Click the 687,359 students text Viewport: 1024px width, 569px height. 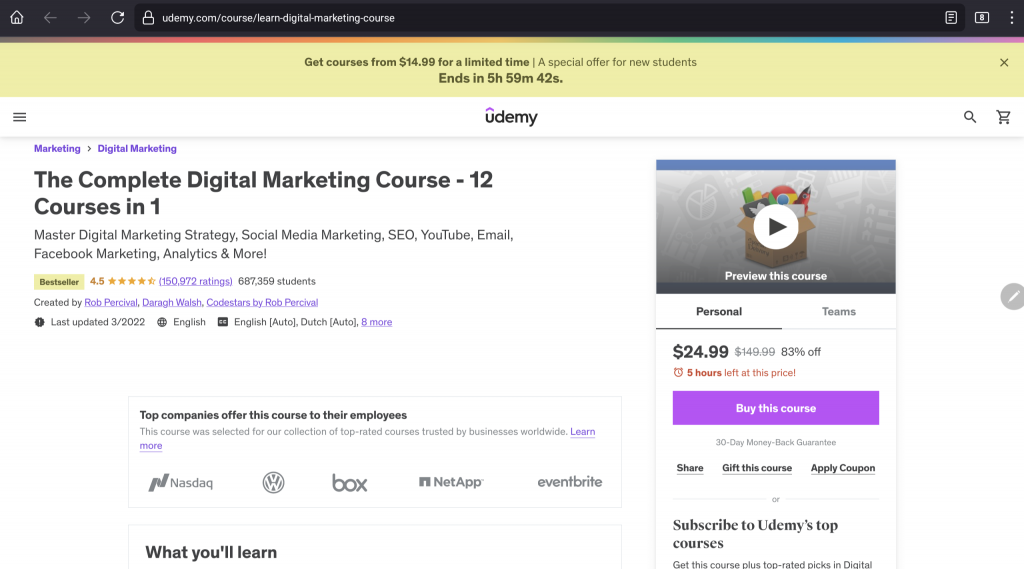(277, 281)
